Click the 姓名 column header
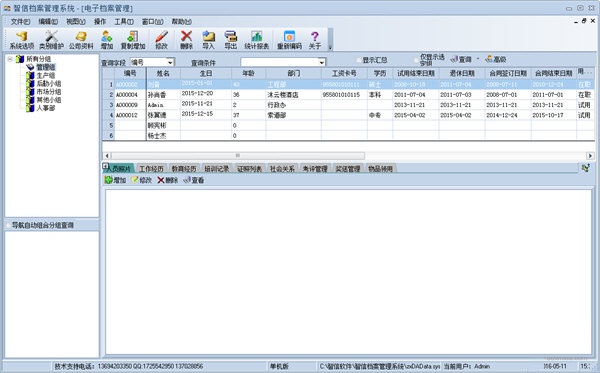 (x=163, y=73)
